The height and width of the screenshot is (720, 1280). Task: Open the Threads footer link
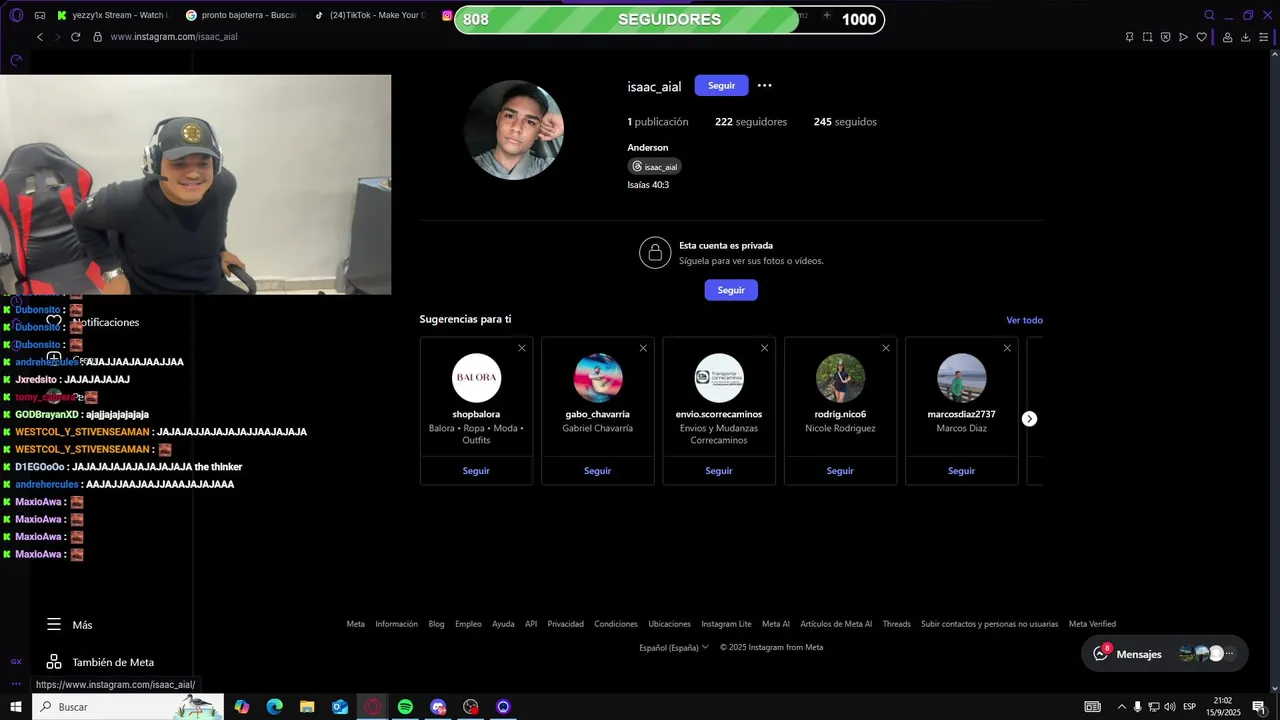(896, 624)
